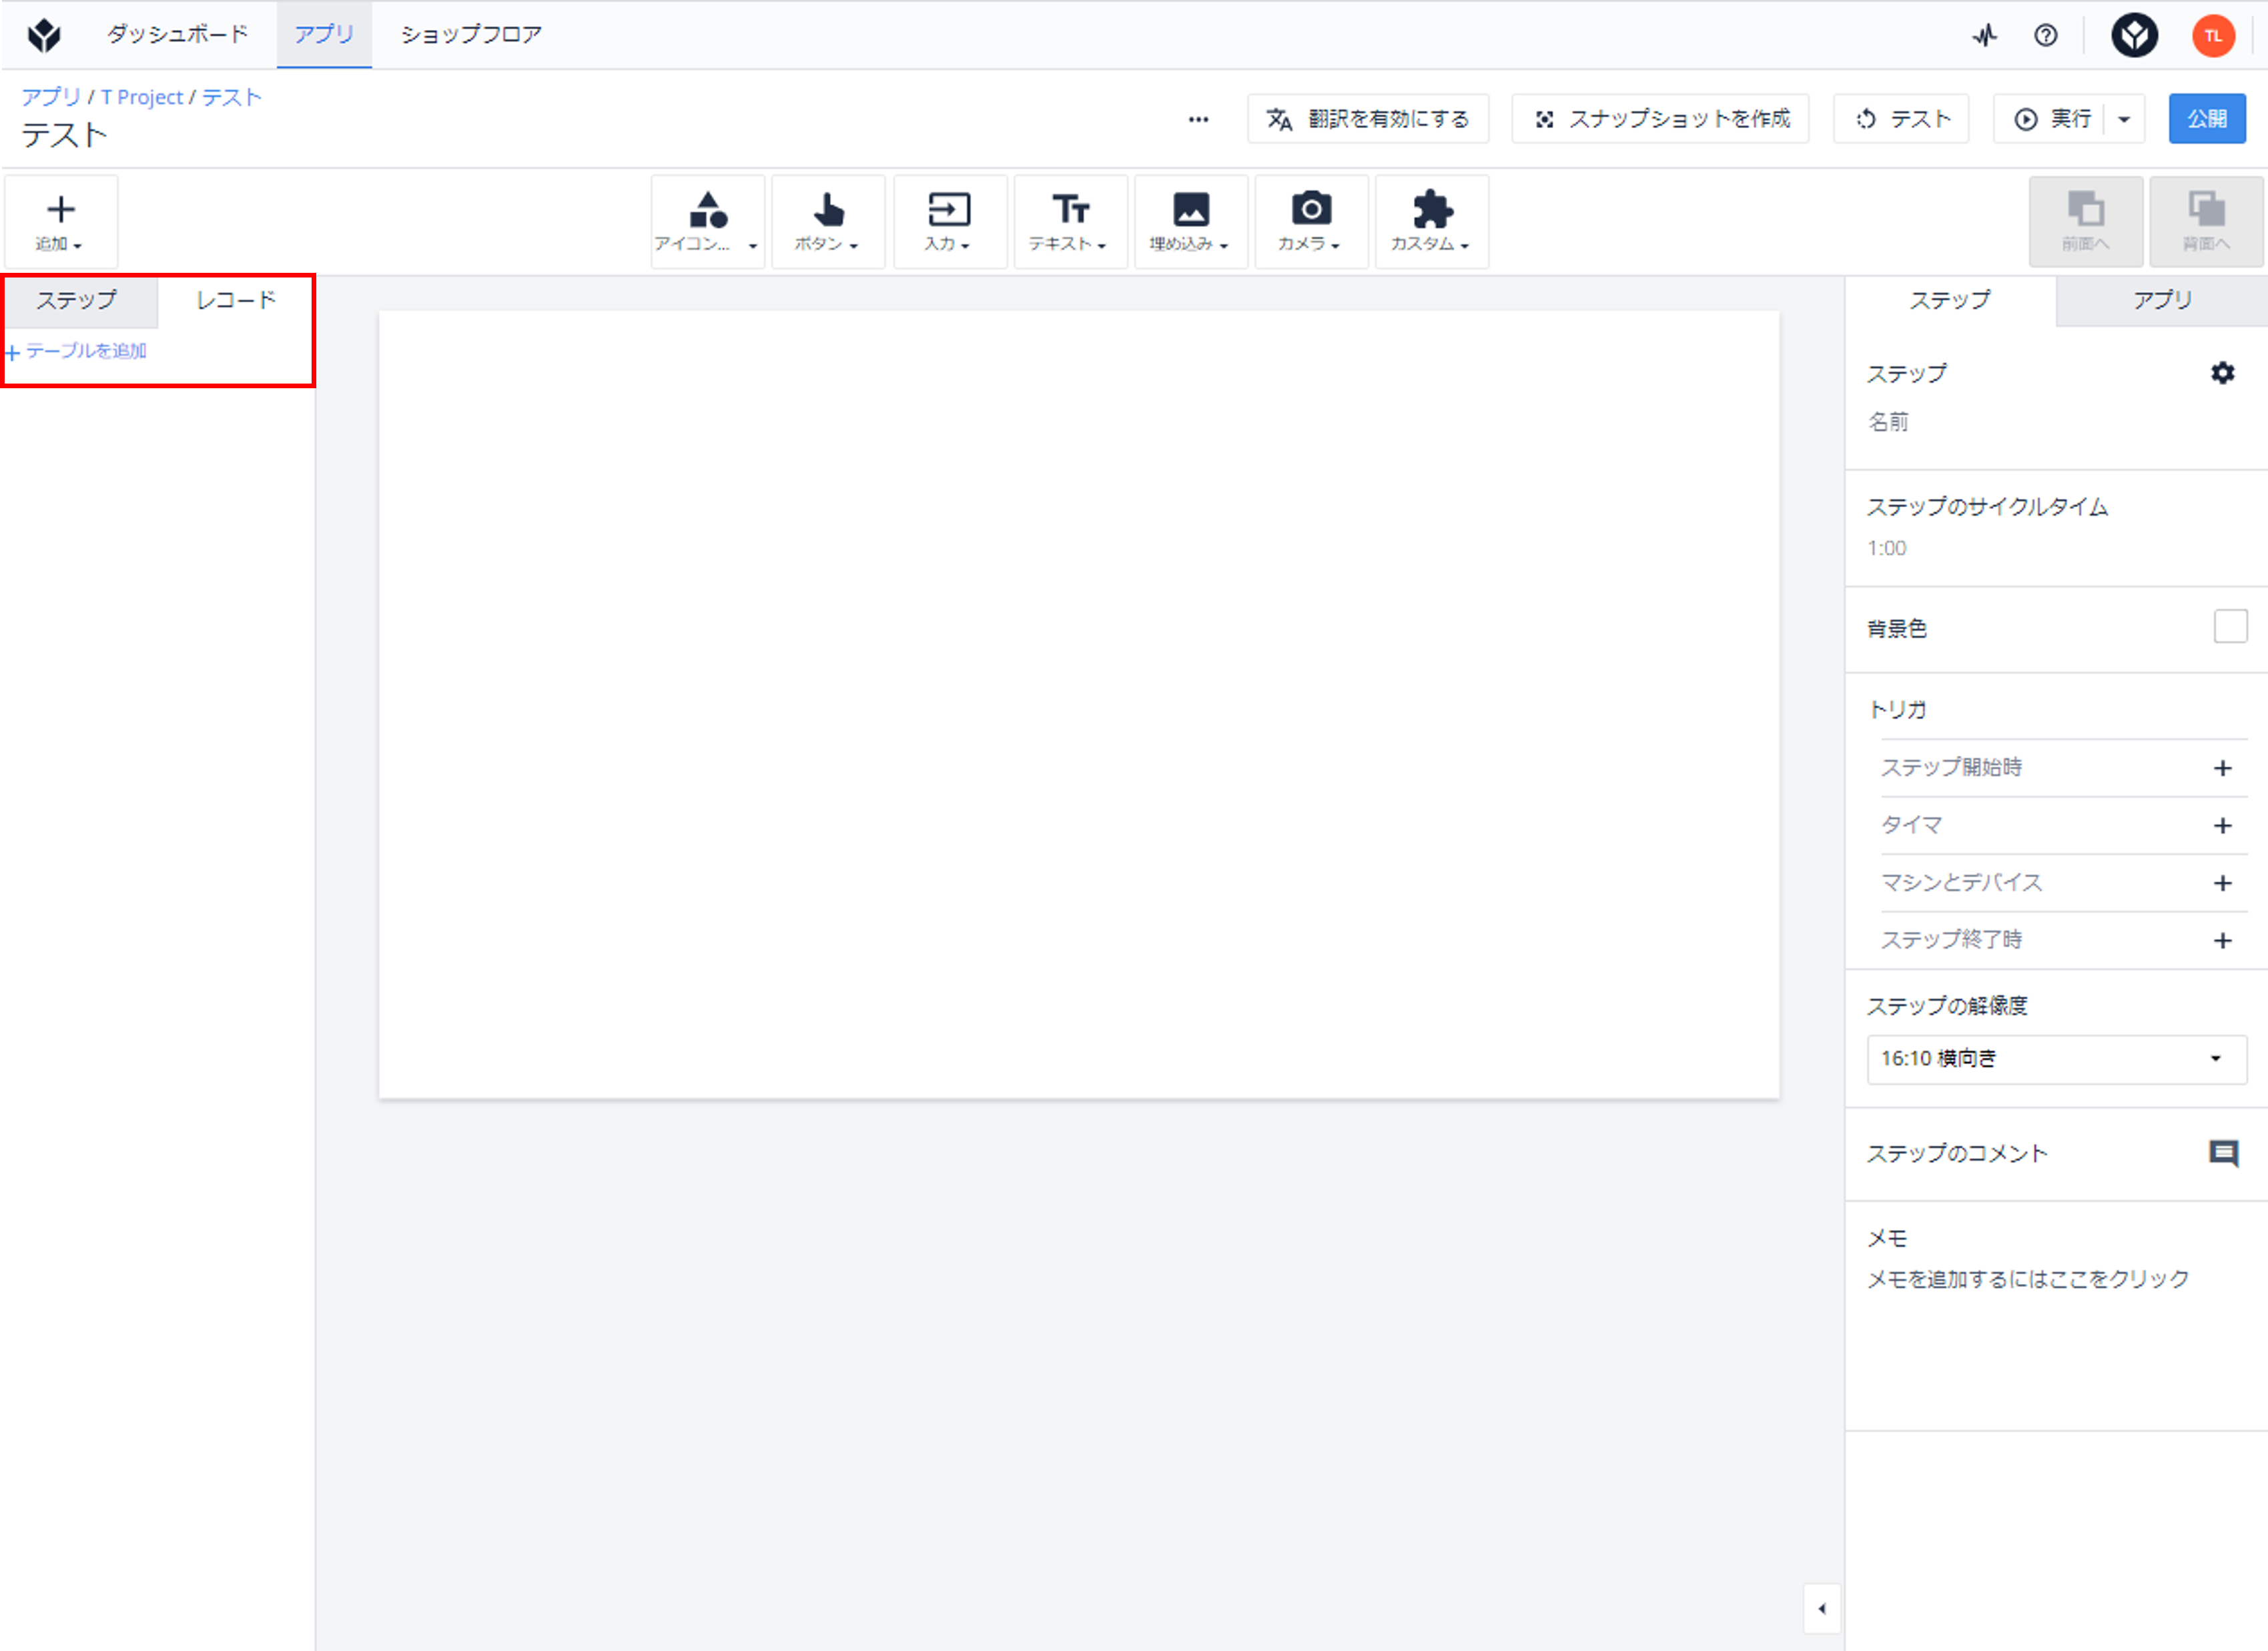Open the カスタム puzzle widget menu
This screenshot has width=2268, height=1651.
(1432, 221)
